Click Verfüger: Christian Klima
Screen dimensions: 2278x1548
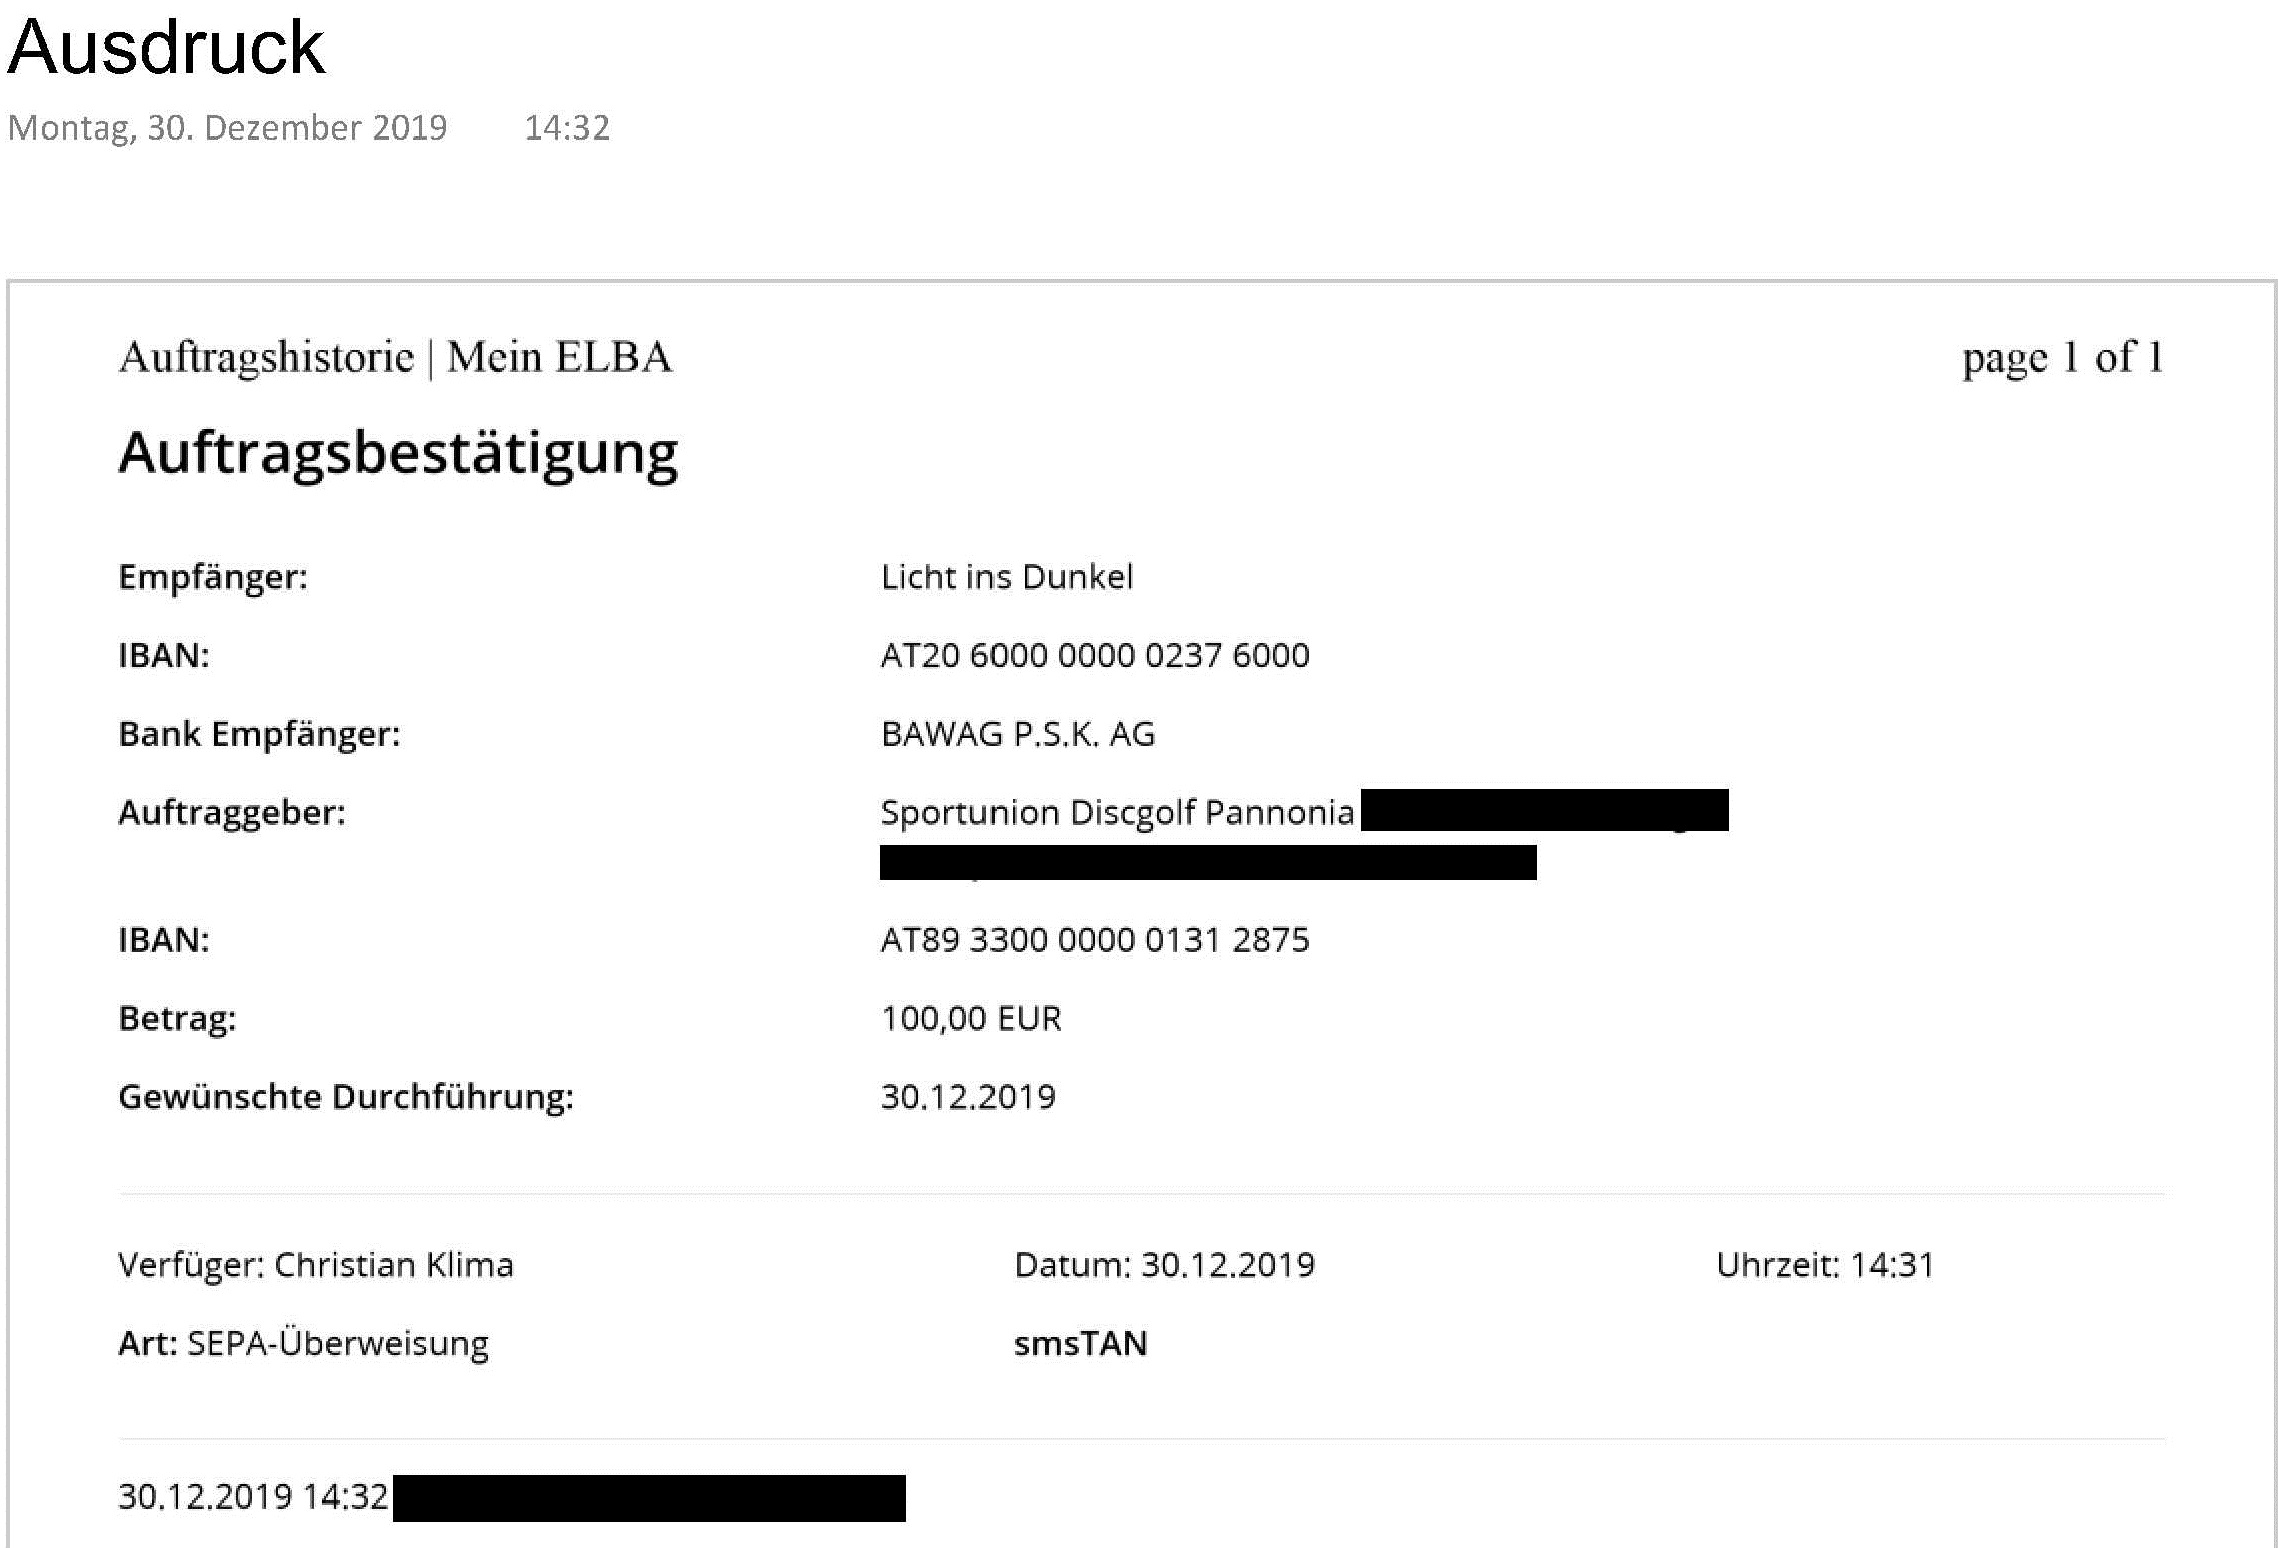(x=316, y=1265)
